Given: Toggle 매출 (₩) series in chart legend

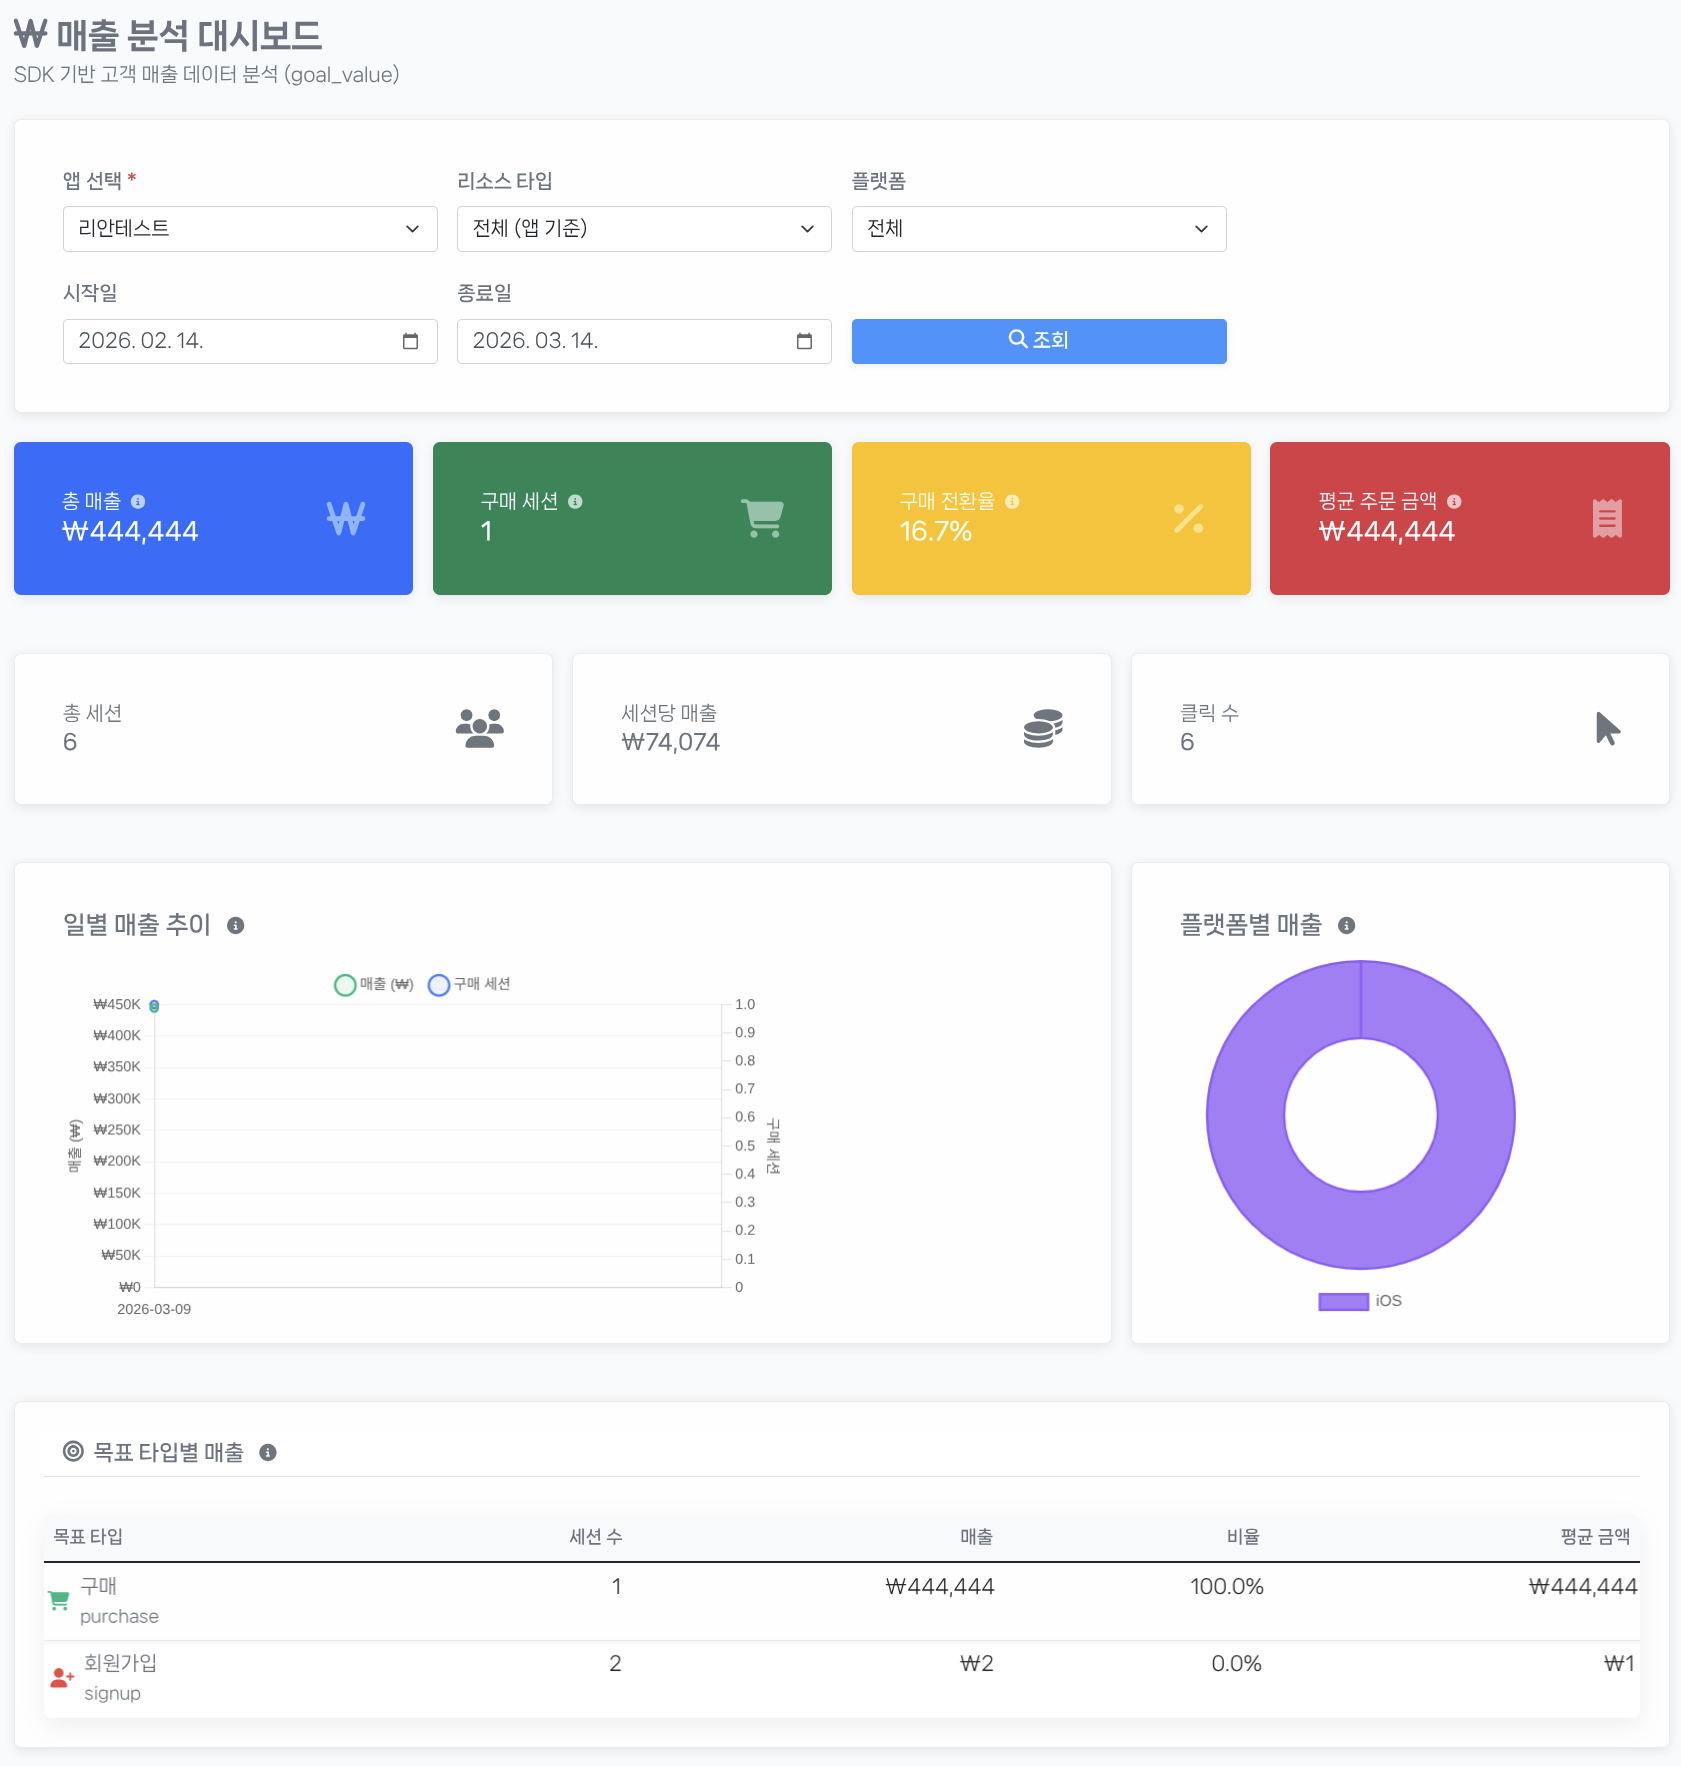Looking at the screenshot, I should 373,985.
